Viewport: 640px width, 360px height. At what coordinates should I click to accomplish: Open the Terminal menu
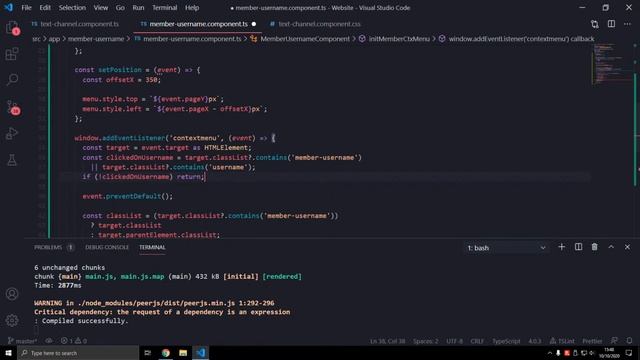[164, 8]
